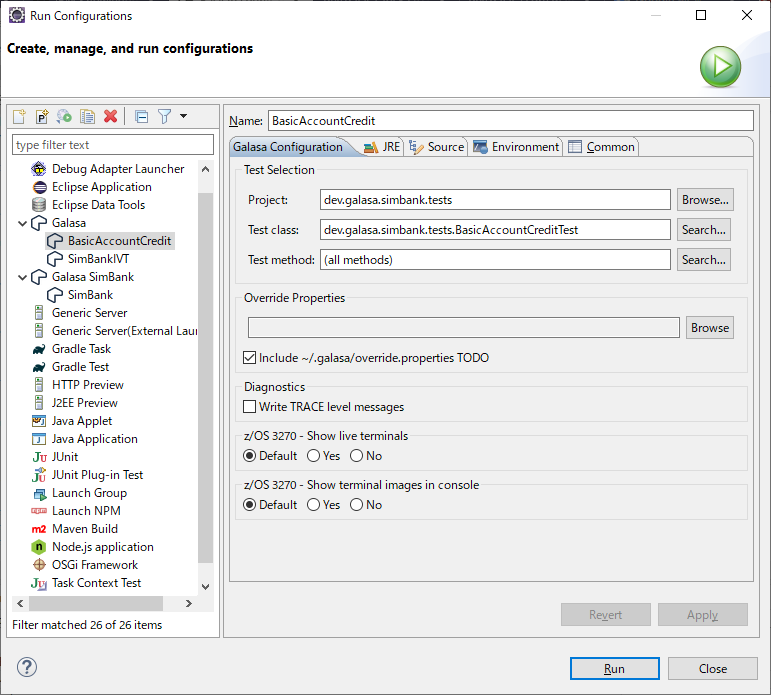Click the Test class text field
Image resolution: width=771 pixels, height=695 pixels.
[x=495, y=230]
